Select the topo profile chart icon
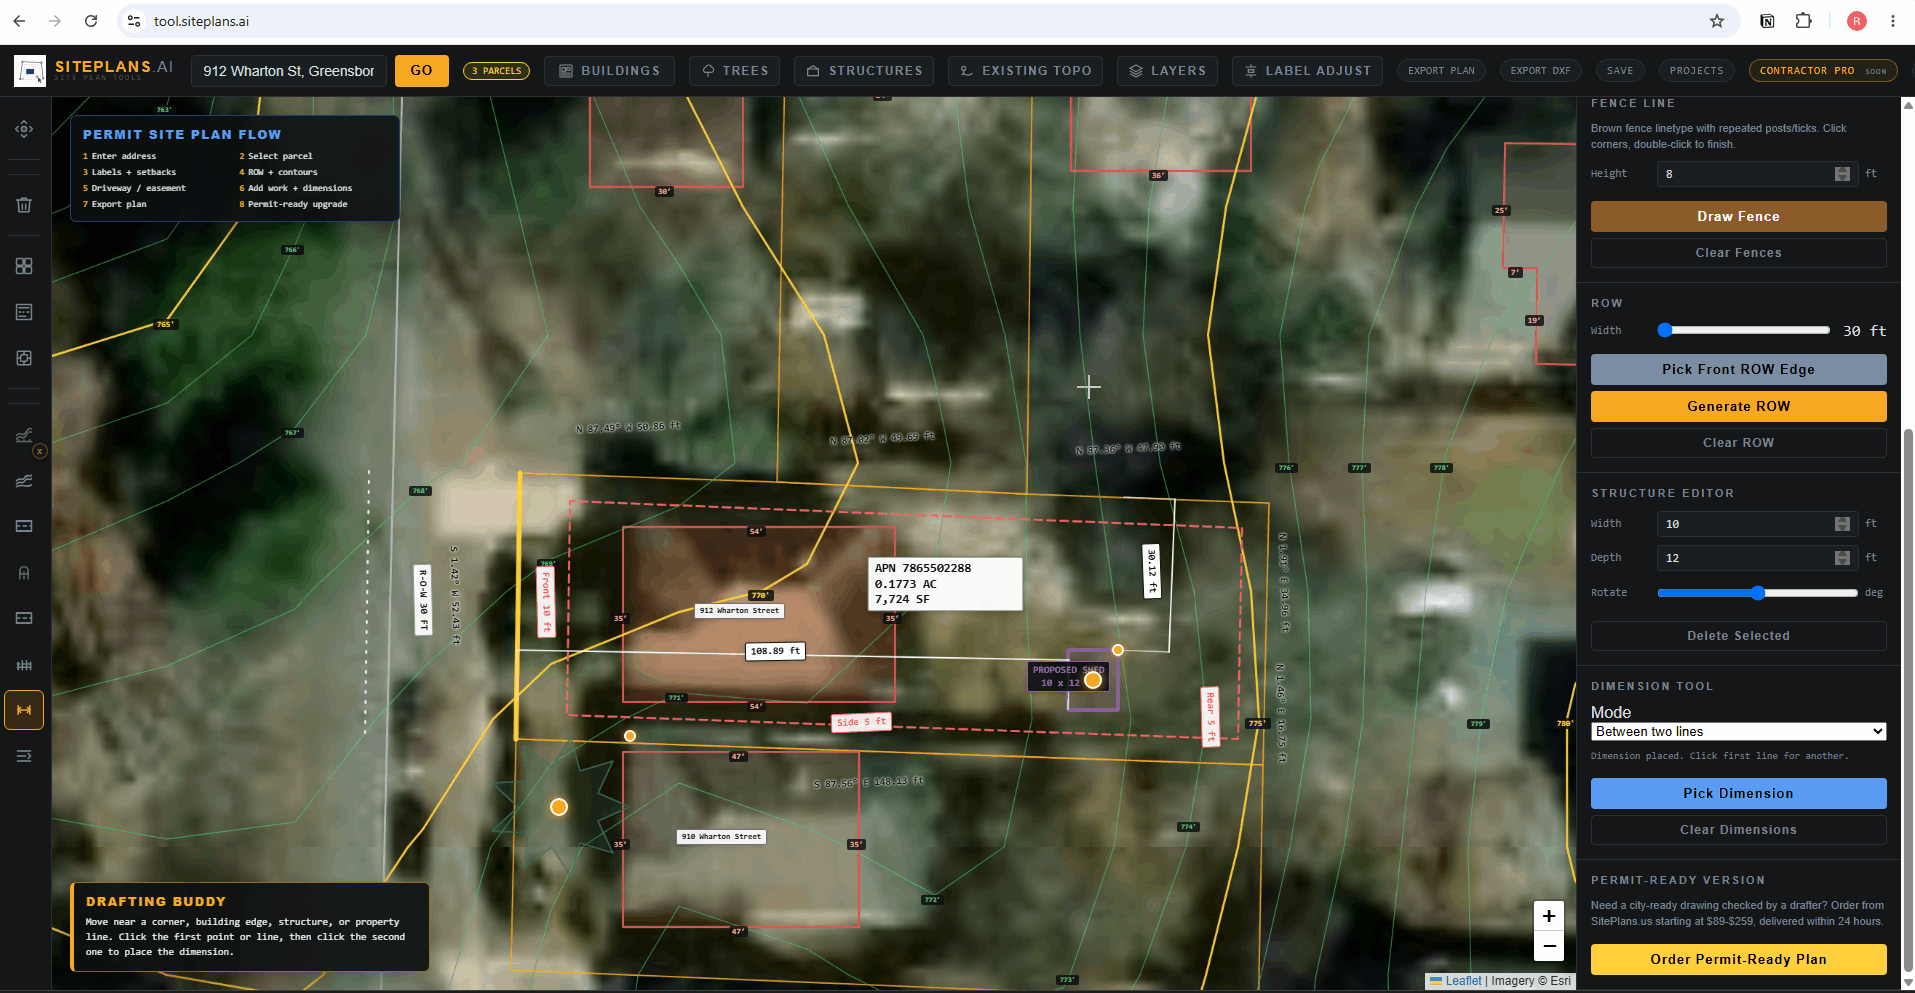Screen dimensions: 1915x993 24,435
